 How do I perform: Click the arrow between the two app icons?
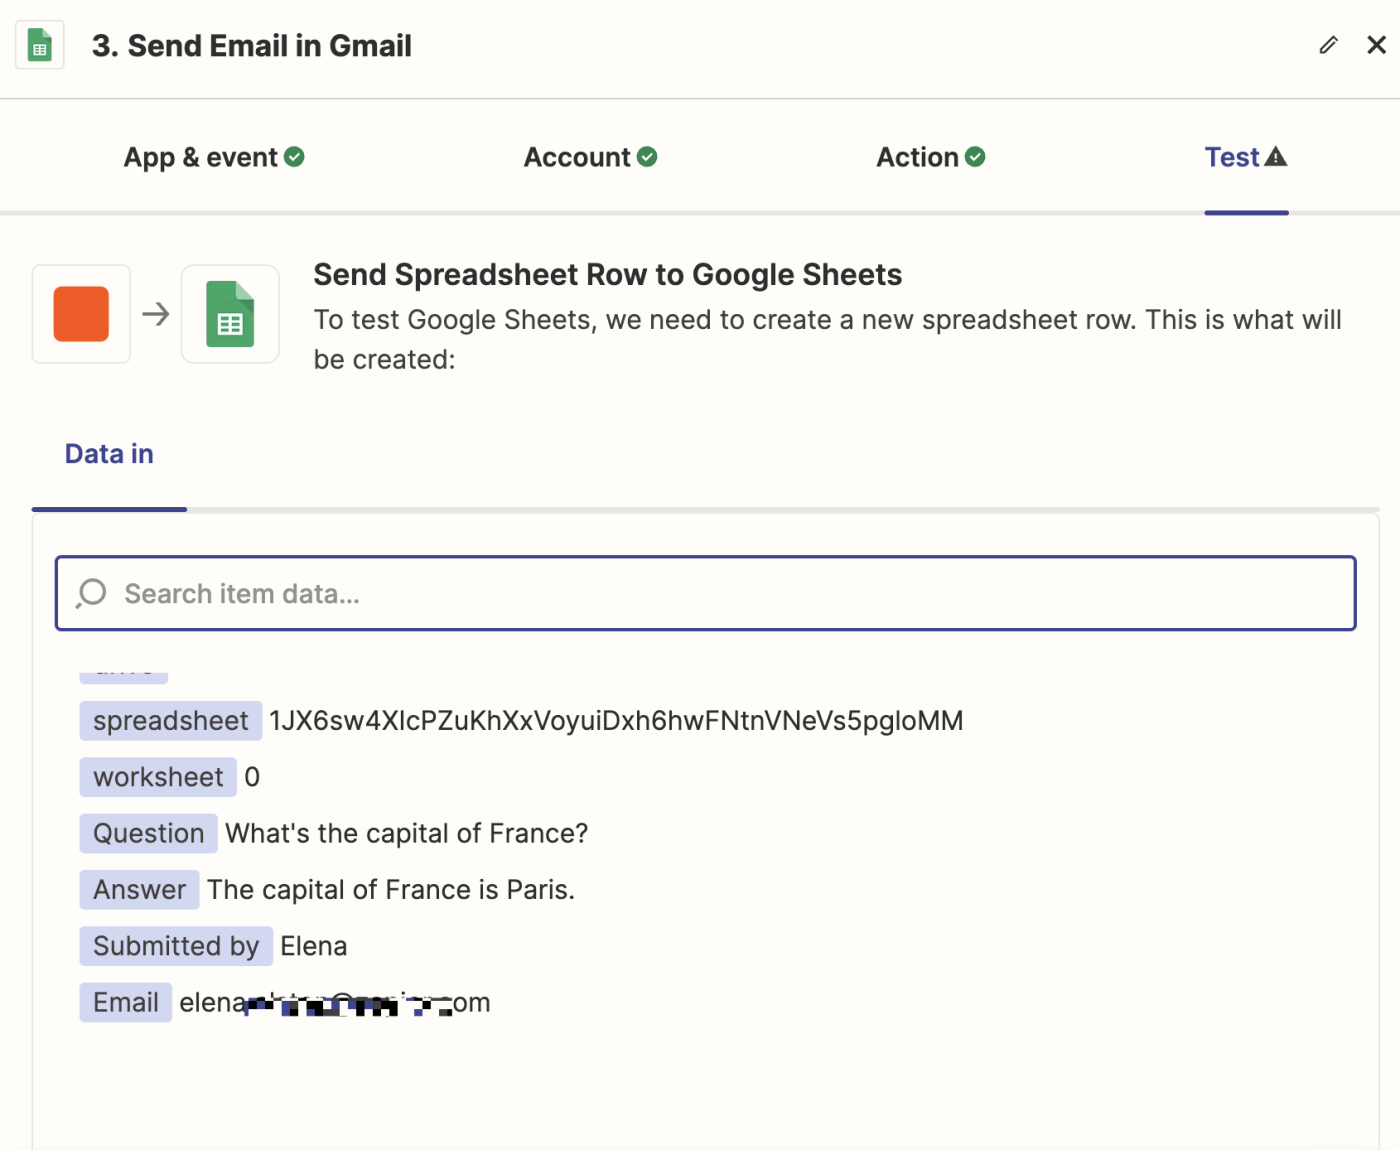(156, 314)
